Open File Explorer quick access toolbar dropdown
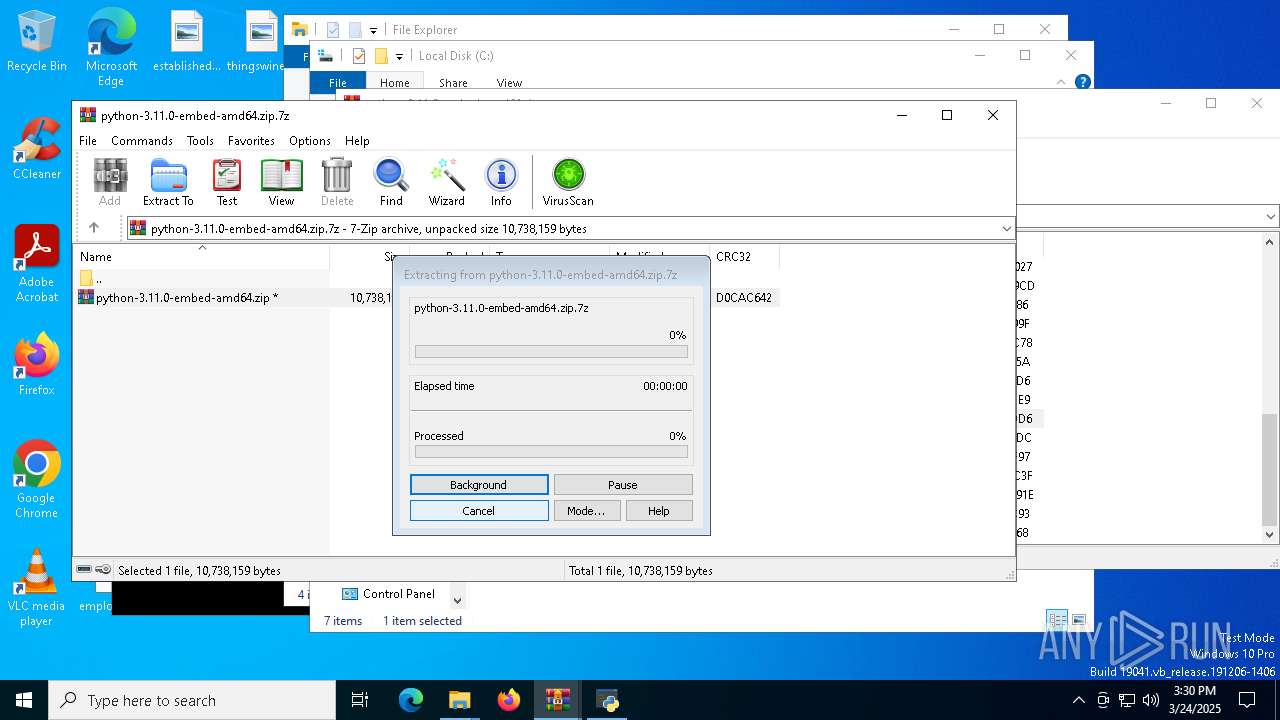Image resolution: width=1280 pixels, height=720 pixels. coord(373,30)
